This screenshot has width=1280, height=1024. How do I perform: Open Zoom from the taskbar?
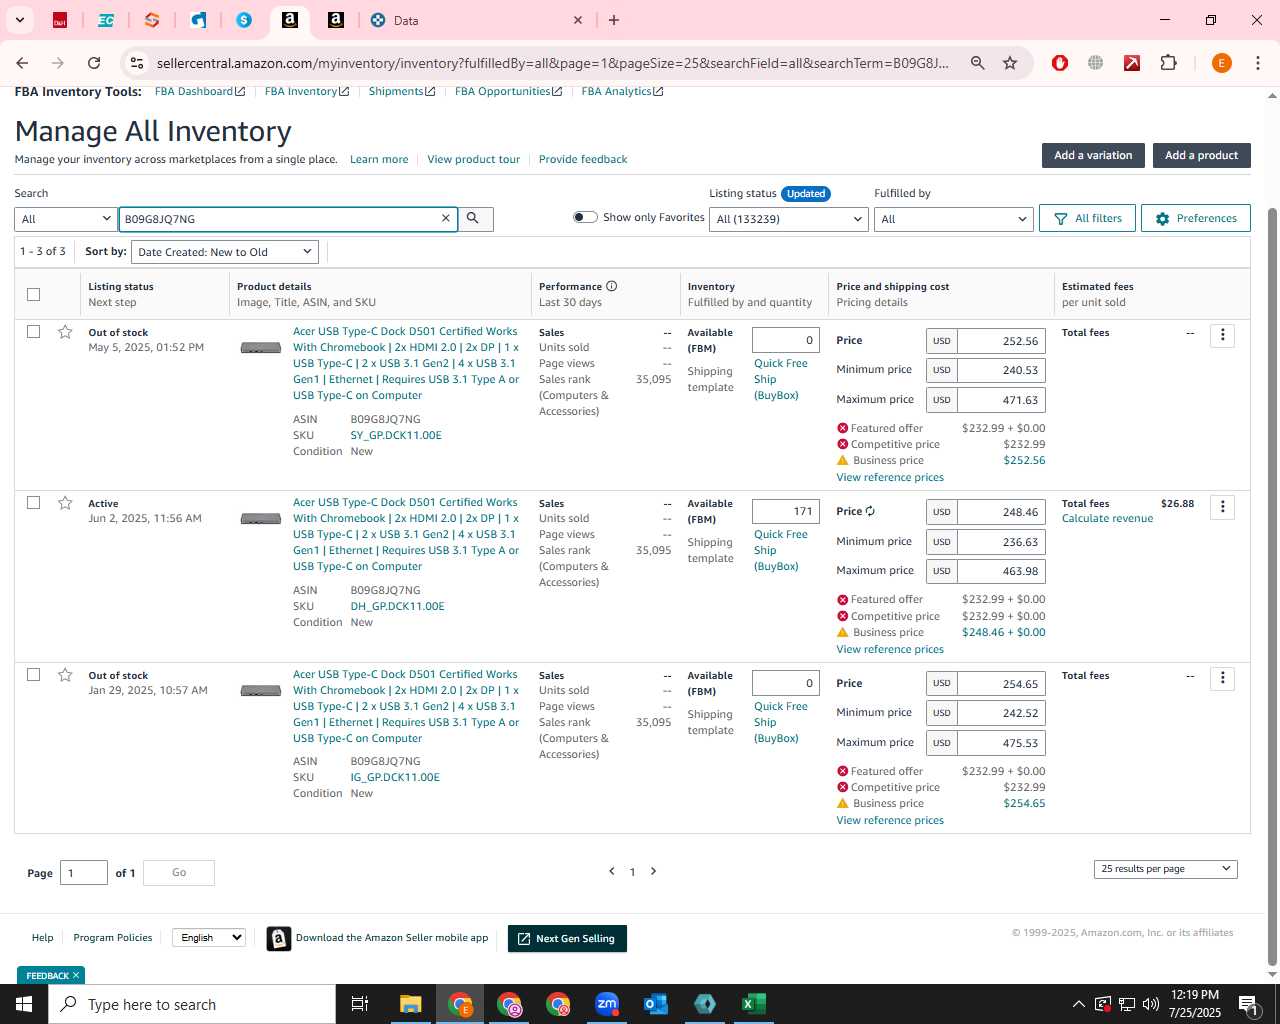[x=607, y=1004]
